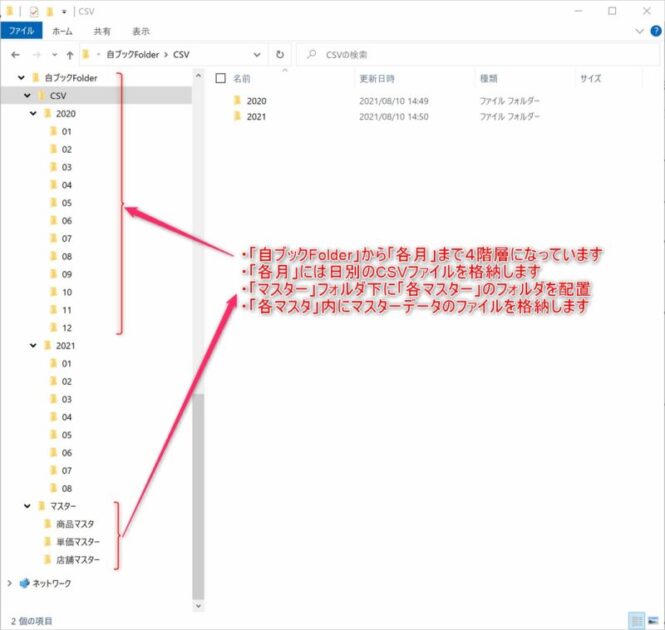Viewport: 665px width, 630px height.
Task: Click the forward navigation arrow
Action: click(37, 55)
